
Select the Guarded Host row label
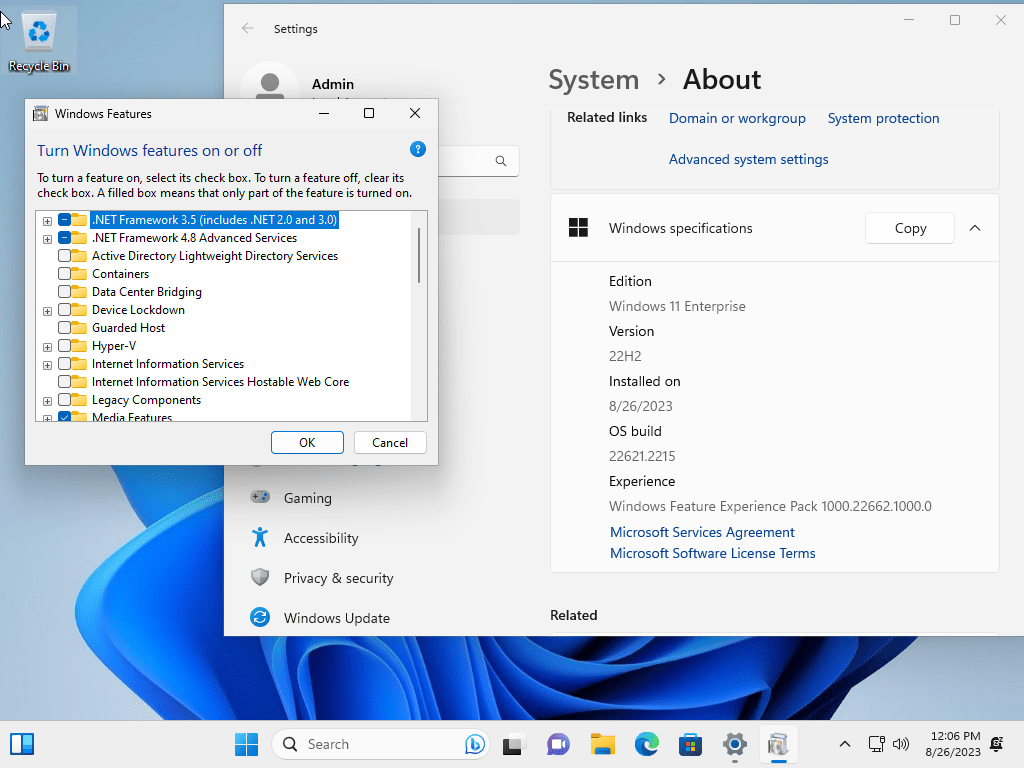(x=128, y=327)
